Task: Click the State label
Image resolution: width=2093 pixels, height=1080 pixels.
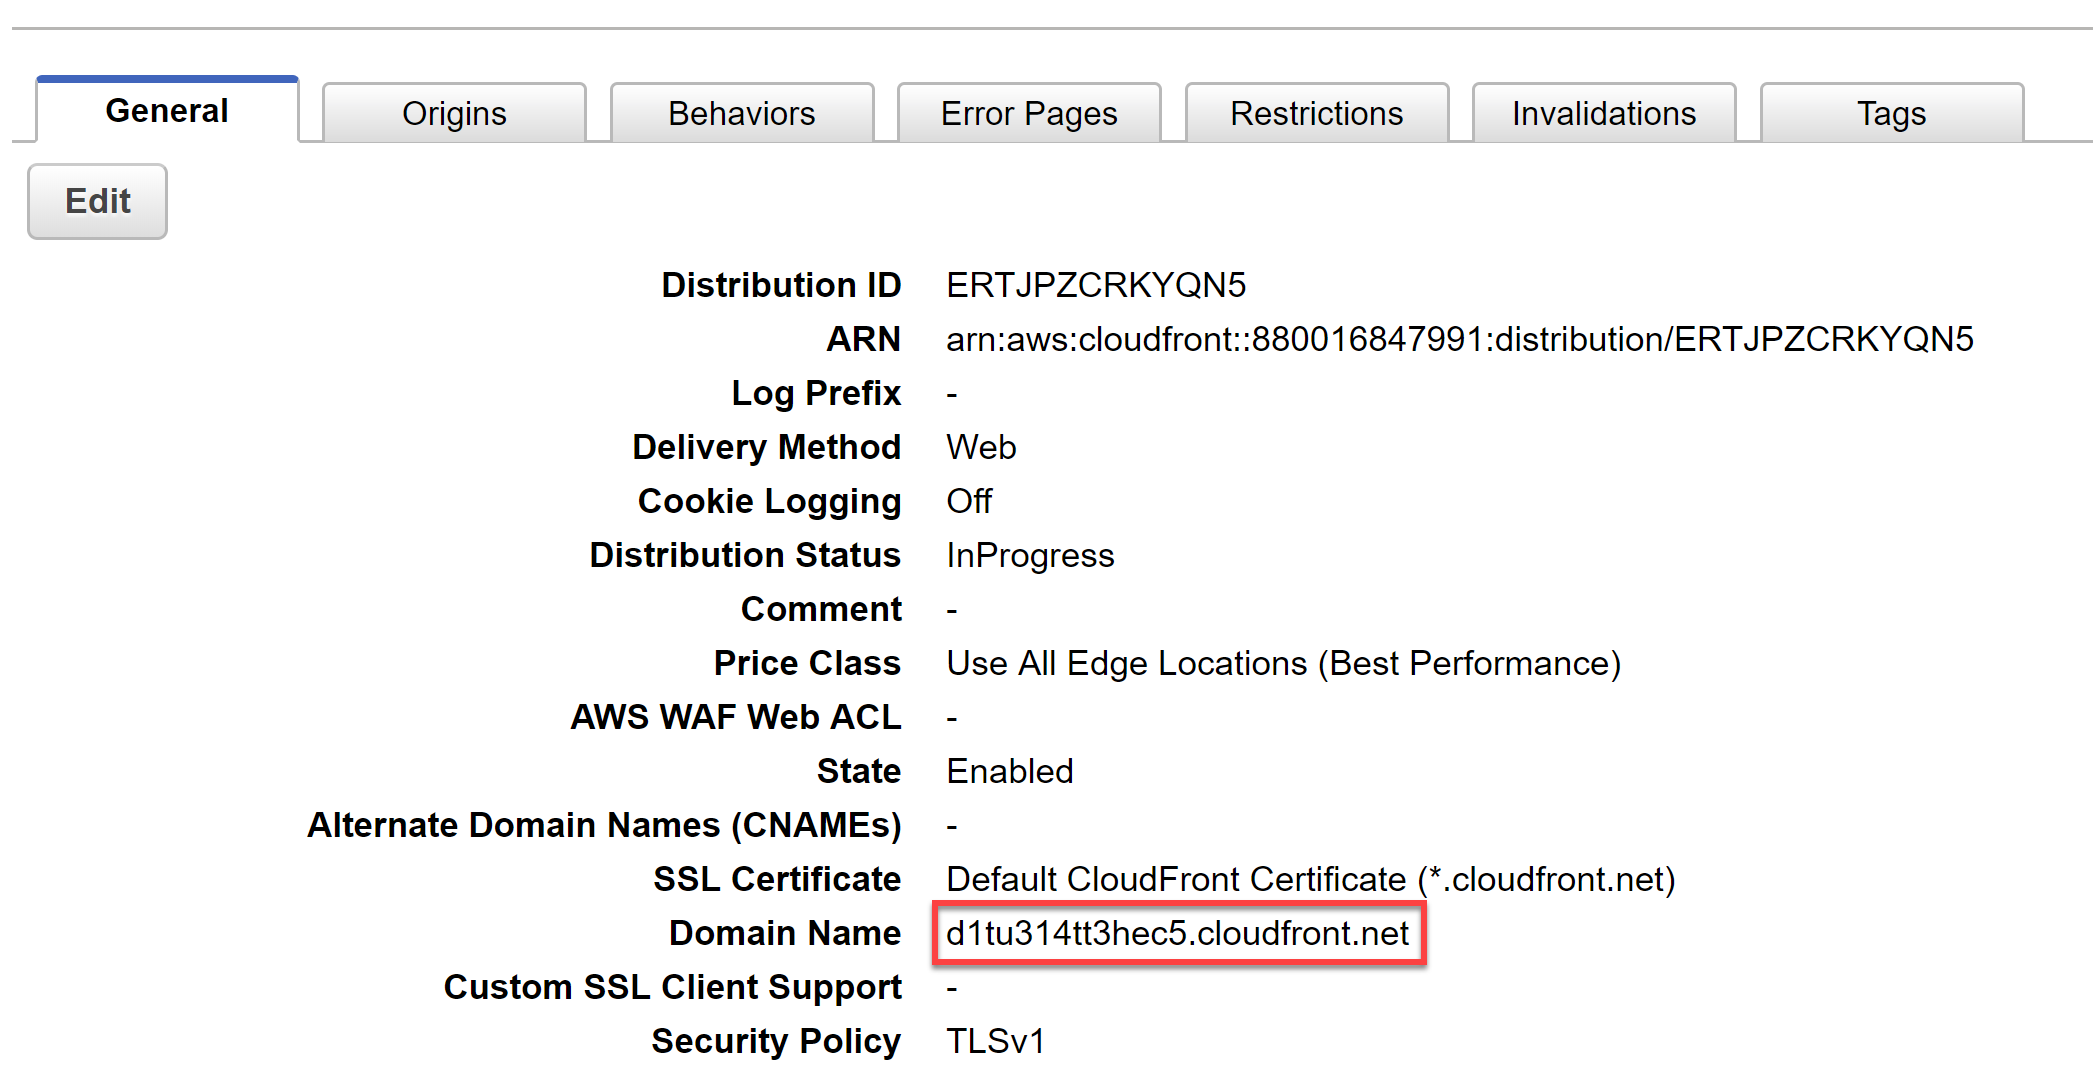Action: point(859,771)
